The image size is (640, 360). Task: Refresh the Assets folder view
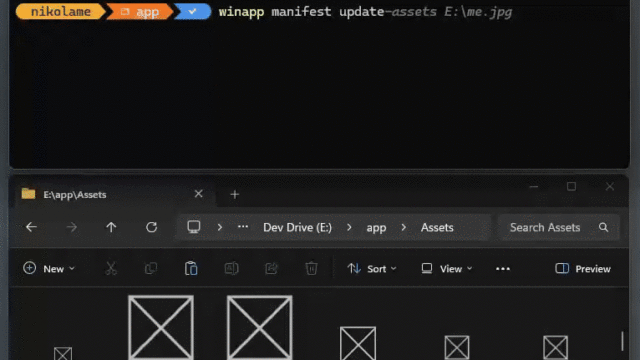pyautogui.click(x=151, y=227)
